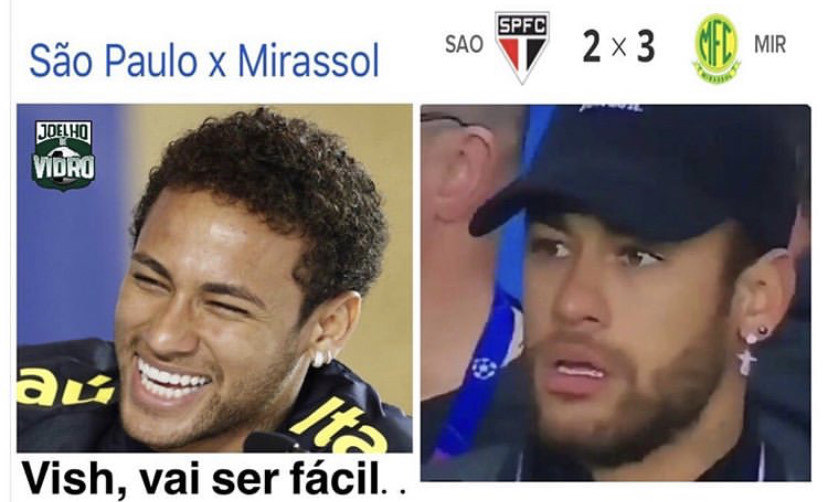Select the Joelho de Vidro logo badge
Screen dimensions: 828x502
[x=64, y=155]
